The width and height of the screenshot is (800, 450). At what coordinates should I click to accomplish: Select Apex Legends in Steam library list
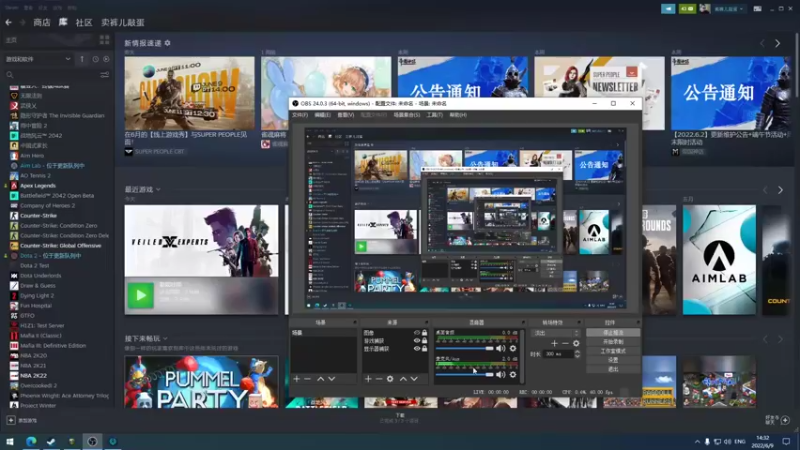[38, 186]
